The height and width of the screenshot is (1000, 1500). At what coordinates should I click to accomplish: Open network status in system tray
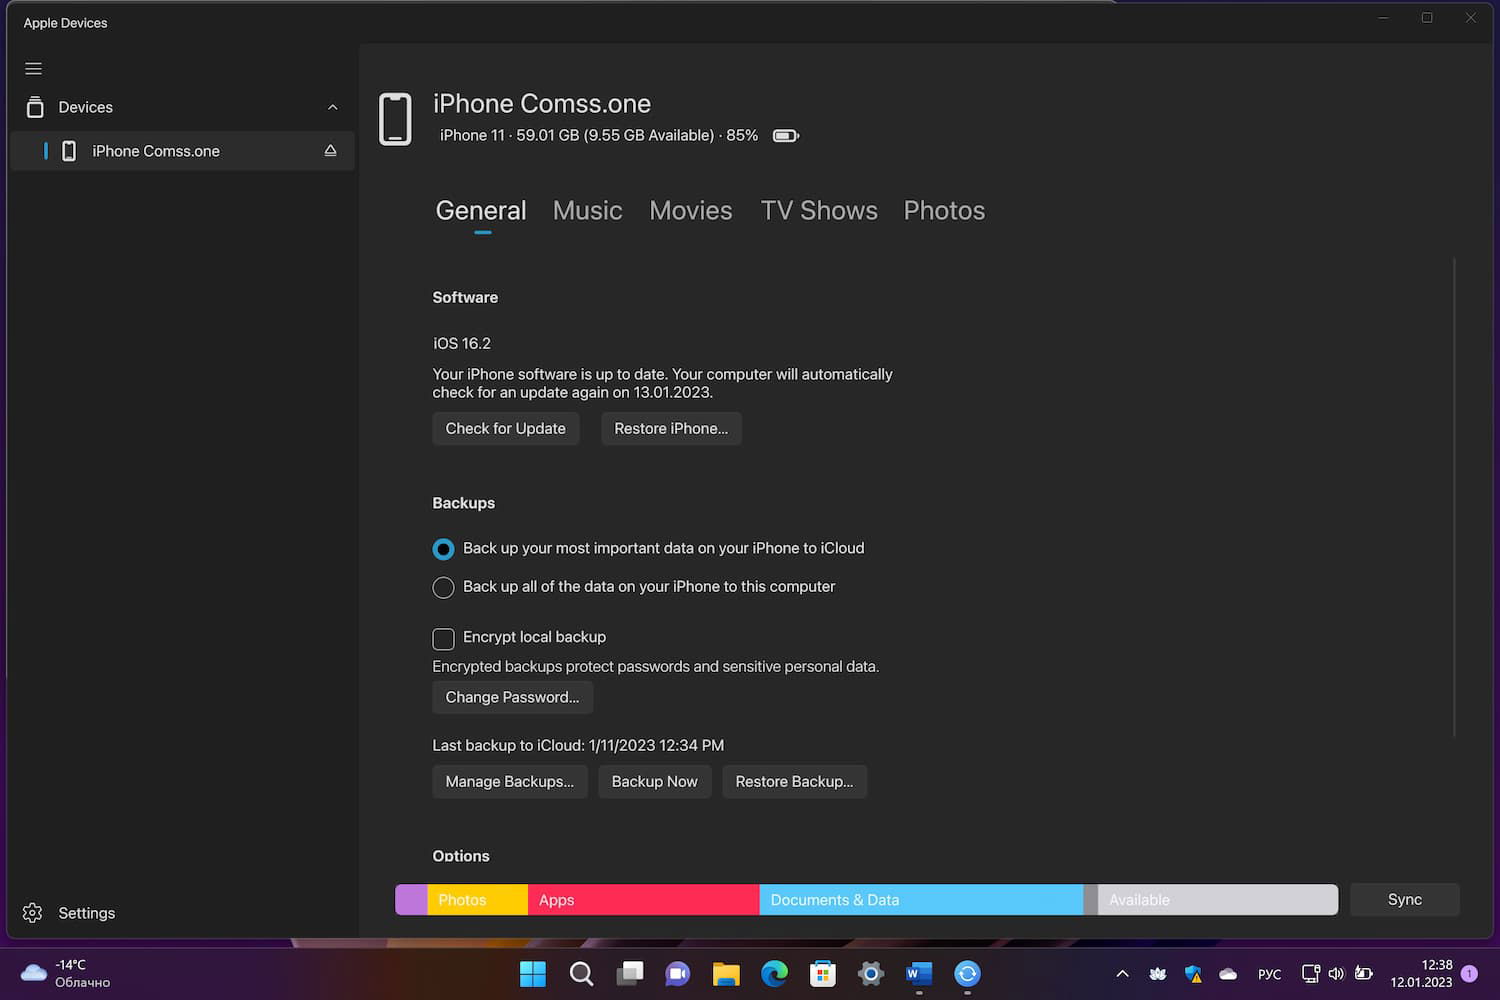[x=1311, y=973]
